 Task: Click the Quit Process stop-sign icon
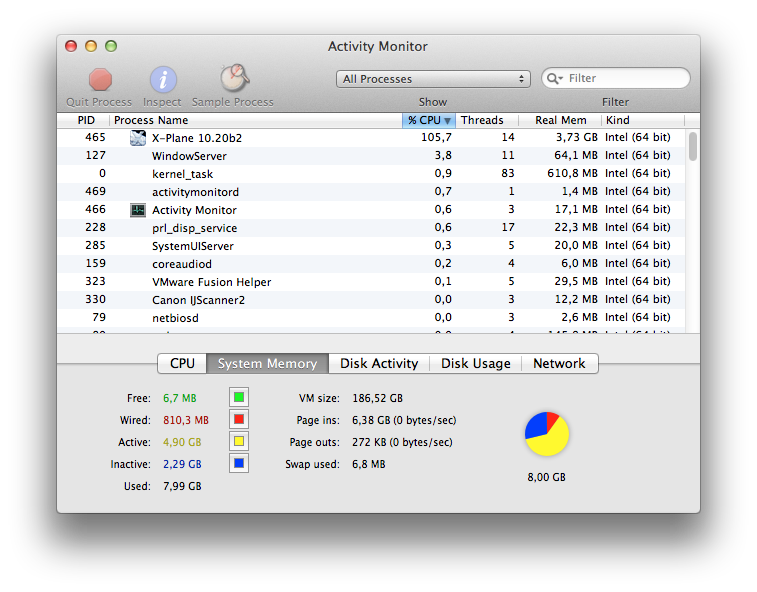(100, 80)
